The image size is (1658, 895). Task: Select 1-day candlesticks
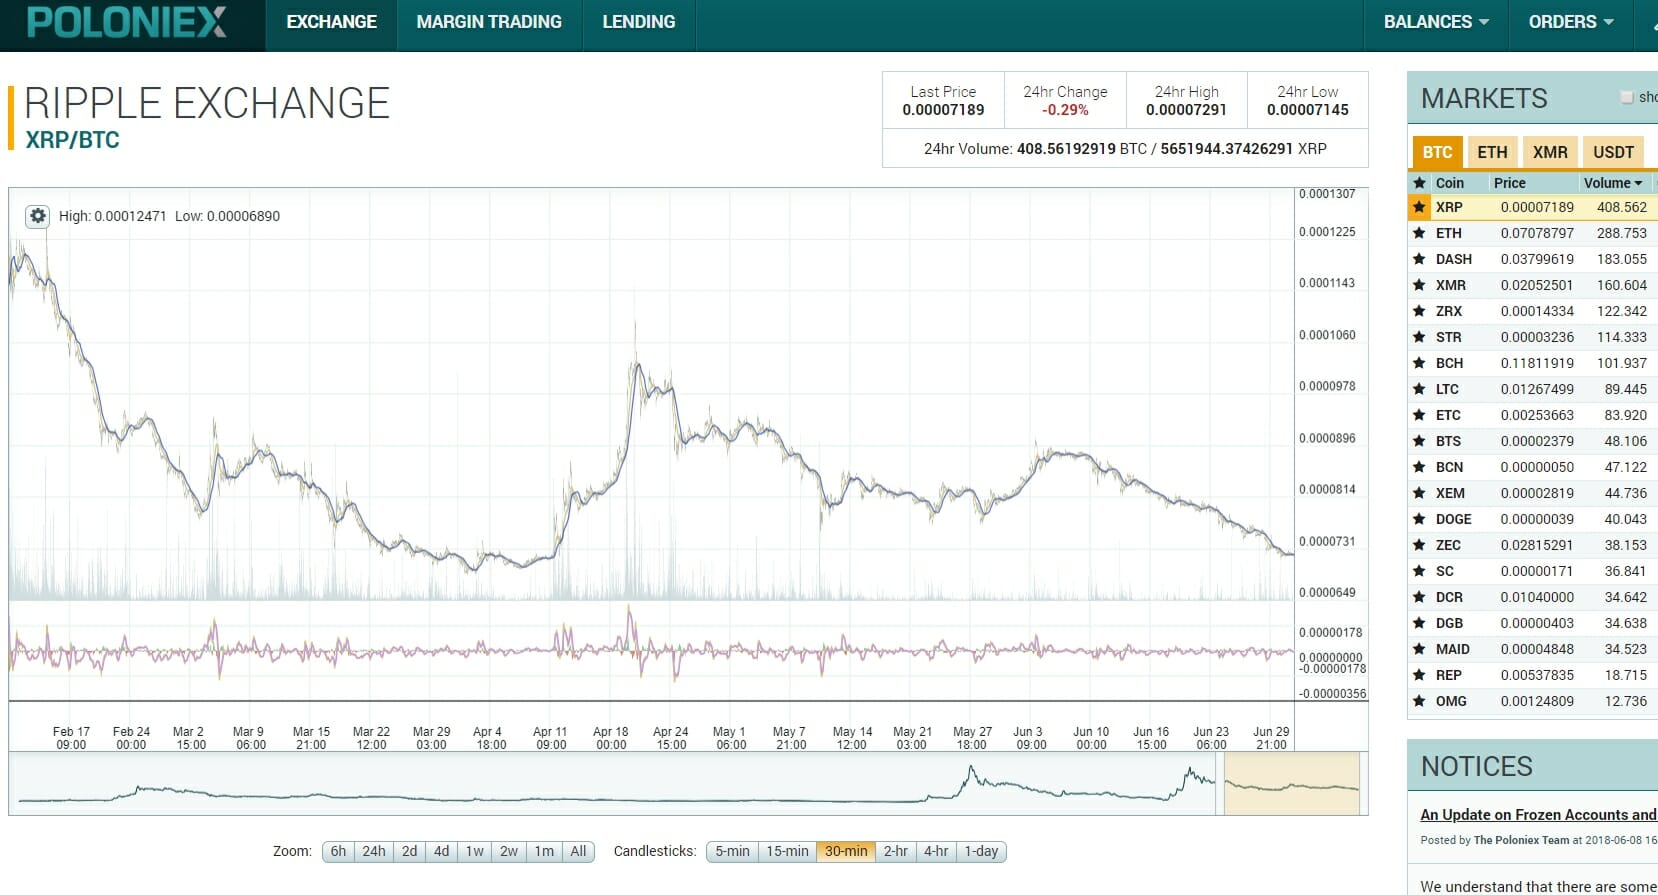[981, 851]
